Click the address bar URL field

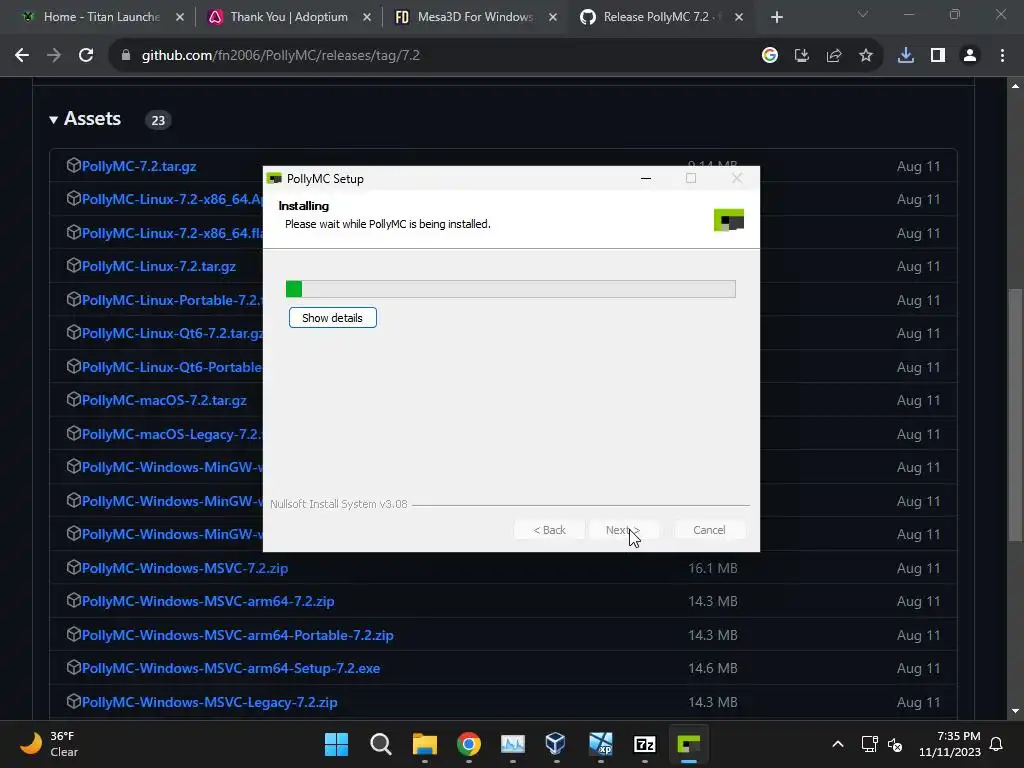click(x=431, y=56)
